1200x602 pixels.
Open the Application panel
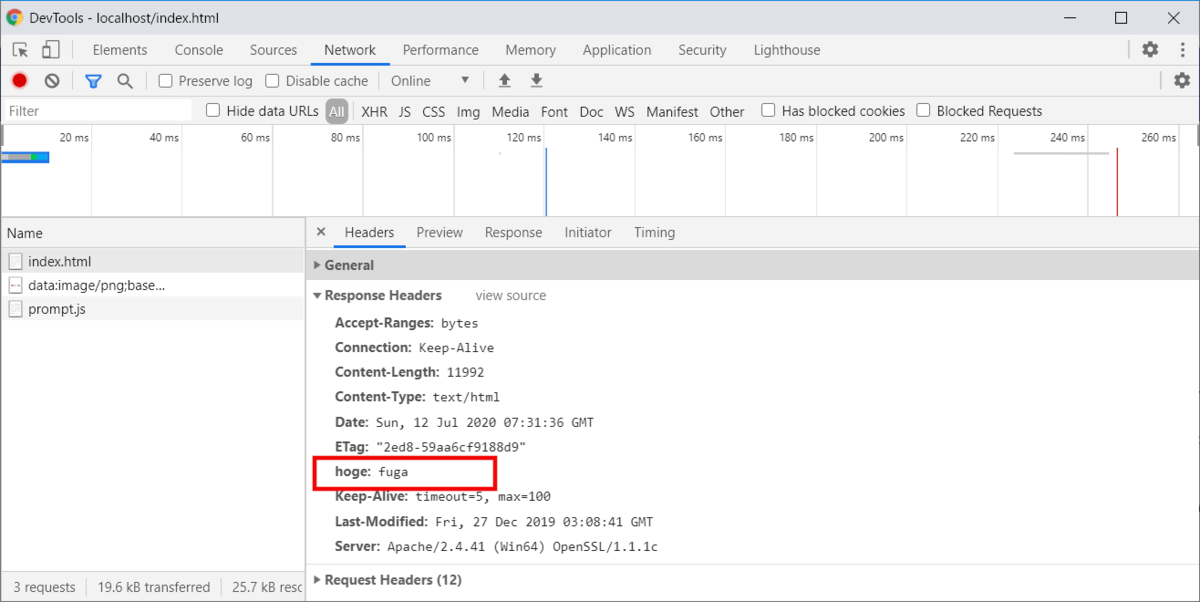[617, 50]
